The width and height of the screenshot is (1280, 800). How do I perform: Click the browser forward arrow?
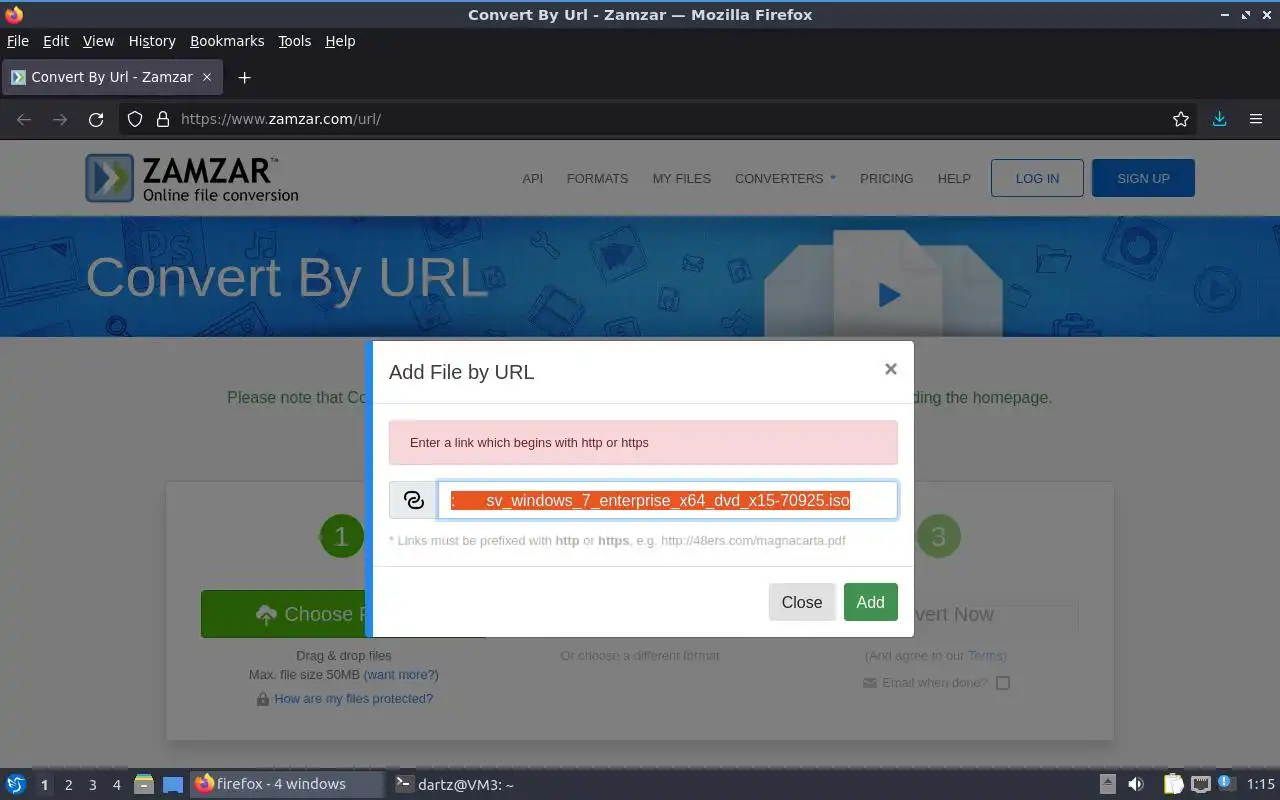(x=60, y=119)
